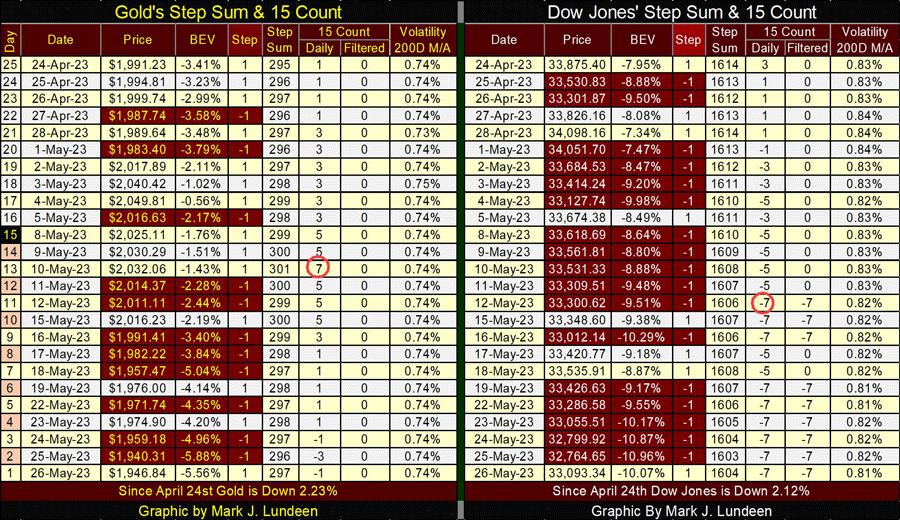Click Gold date cell 10-May-23
The width and height of the screenshot is (900, 520).
tap(60, 269)
